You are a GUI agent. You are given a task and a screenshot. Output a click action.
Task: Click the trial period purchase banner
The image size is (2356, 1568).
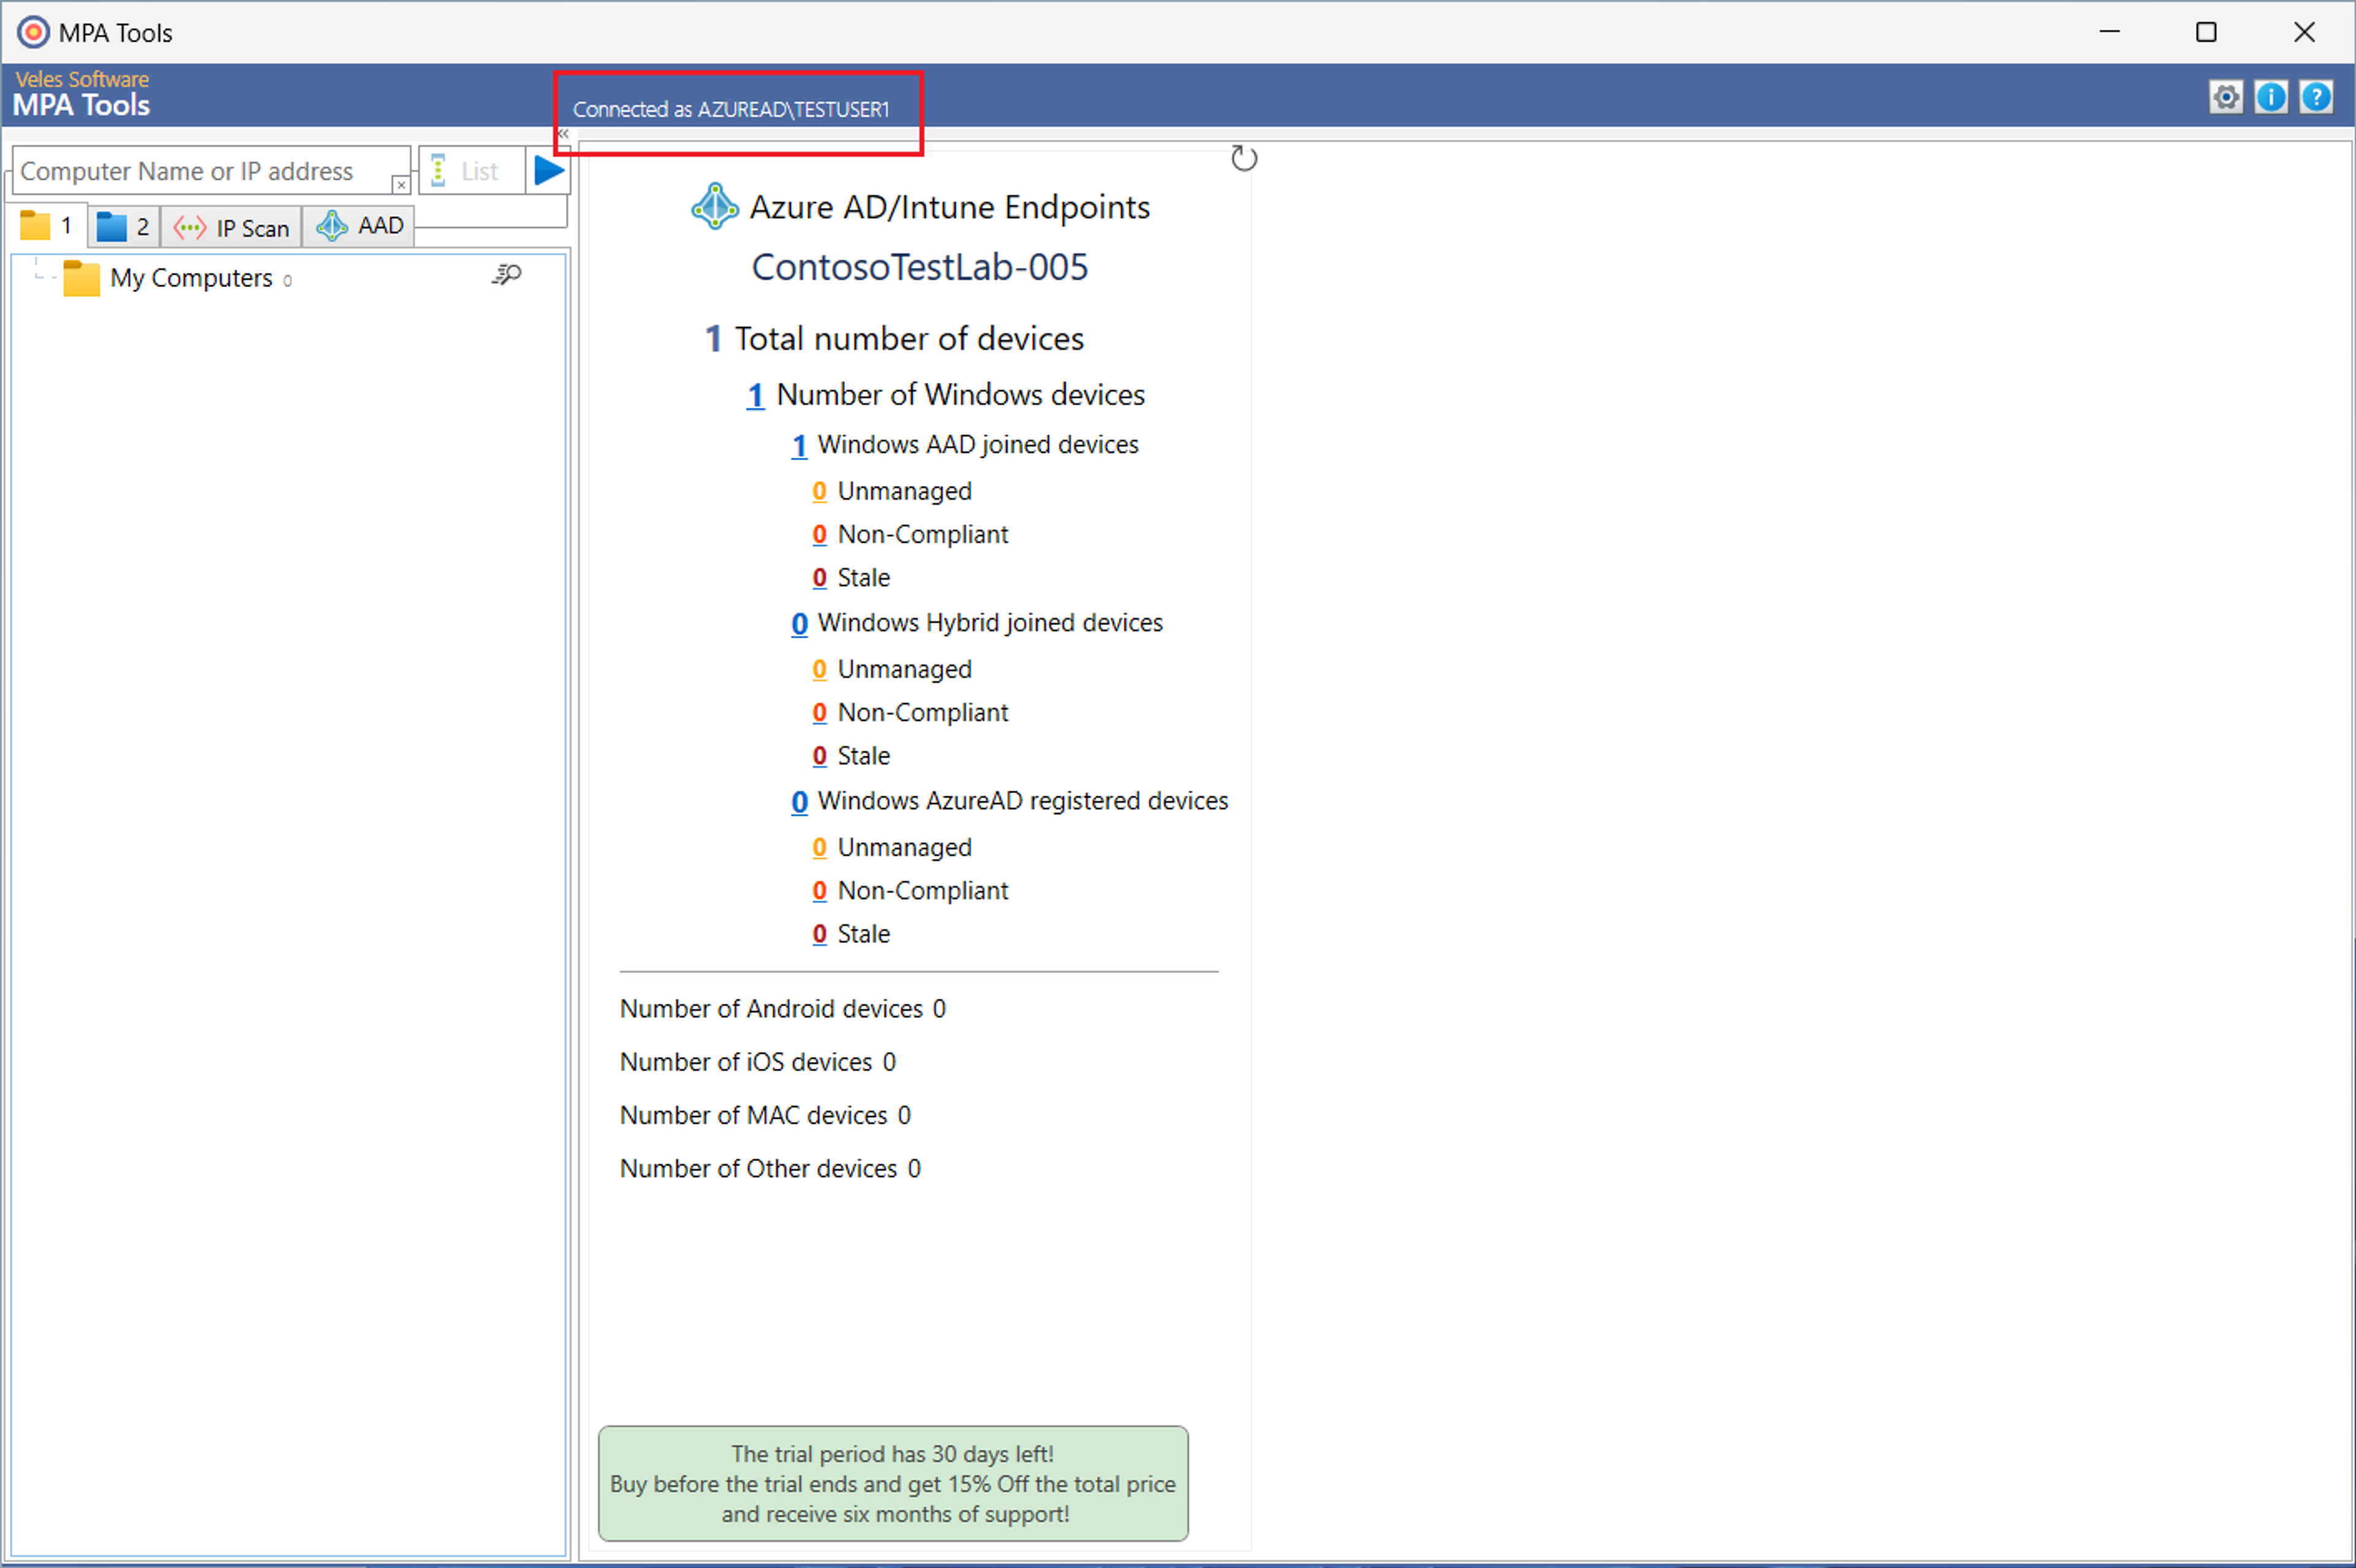[x=893, y=1483]
